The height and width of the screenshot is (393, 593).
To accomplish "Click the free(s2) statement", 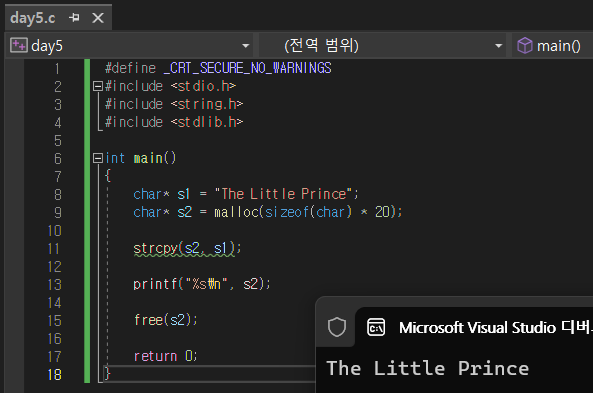I will [165, 320].
